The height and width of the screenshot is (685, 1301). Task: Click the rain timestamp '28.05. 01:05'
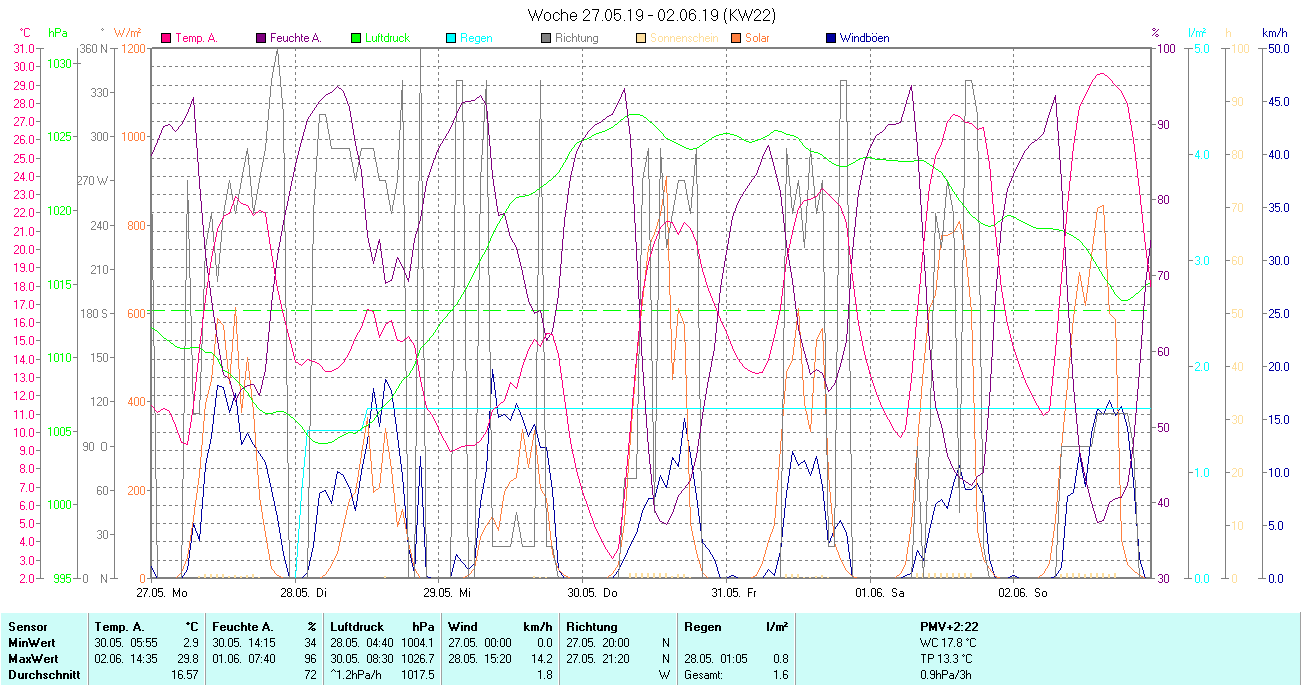point(717,659)
